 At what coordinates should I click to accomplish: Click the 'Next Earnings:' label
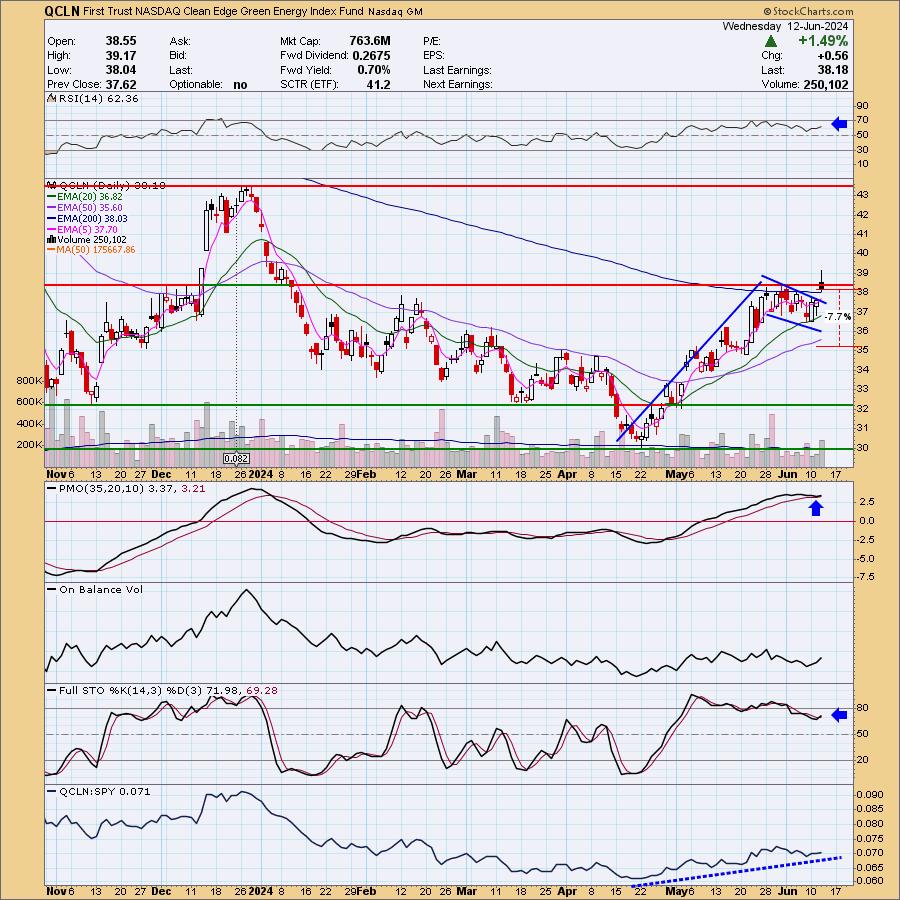pyautogui.click(x=457, y=84)
